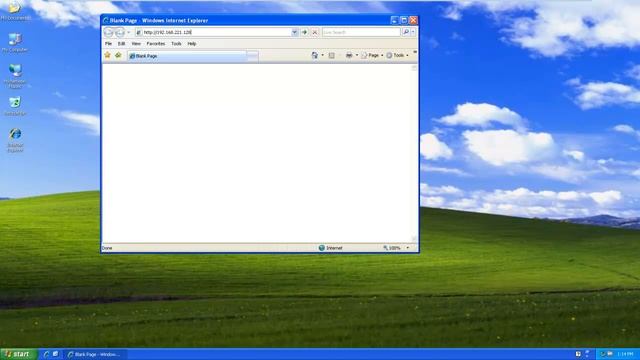Click the search magnifier button
Viewport: 640px width, 360px height.
tap(406, 32)
